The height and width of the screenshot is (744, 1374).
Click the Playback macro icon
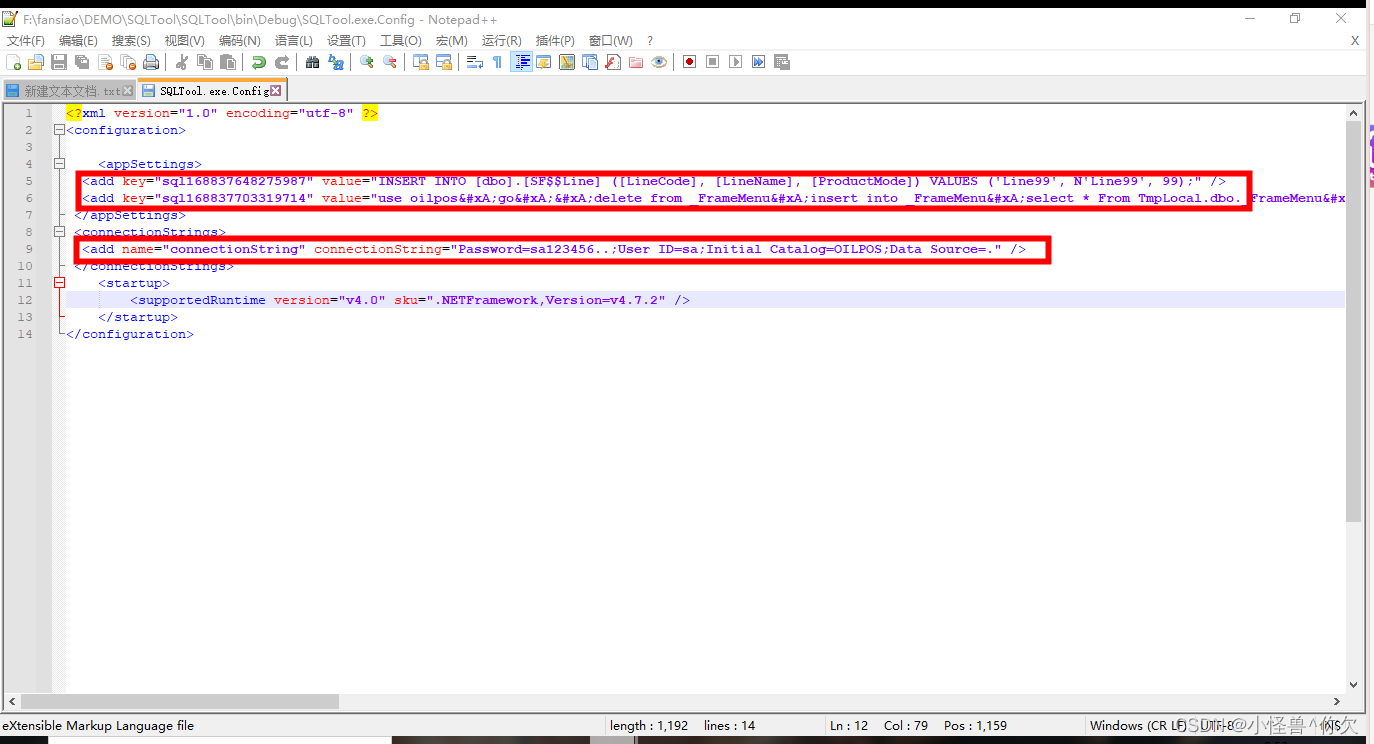[734, 61]
